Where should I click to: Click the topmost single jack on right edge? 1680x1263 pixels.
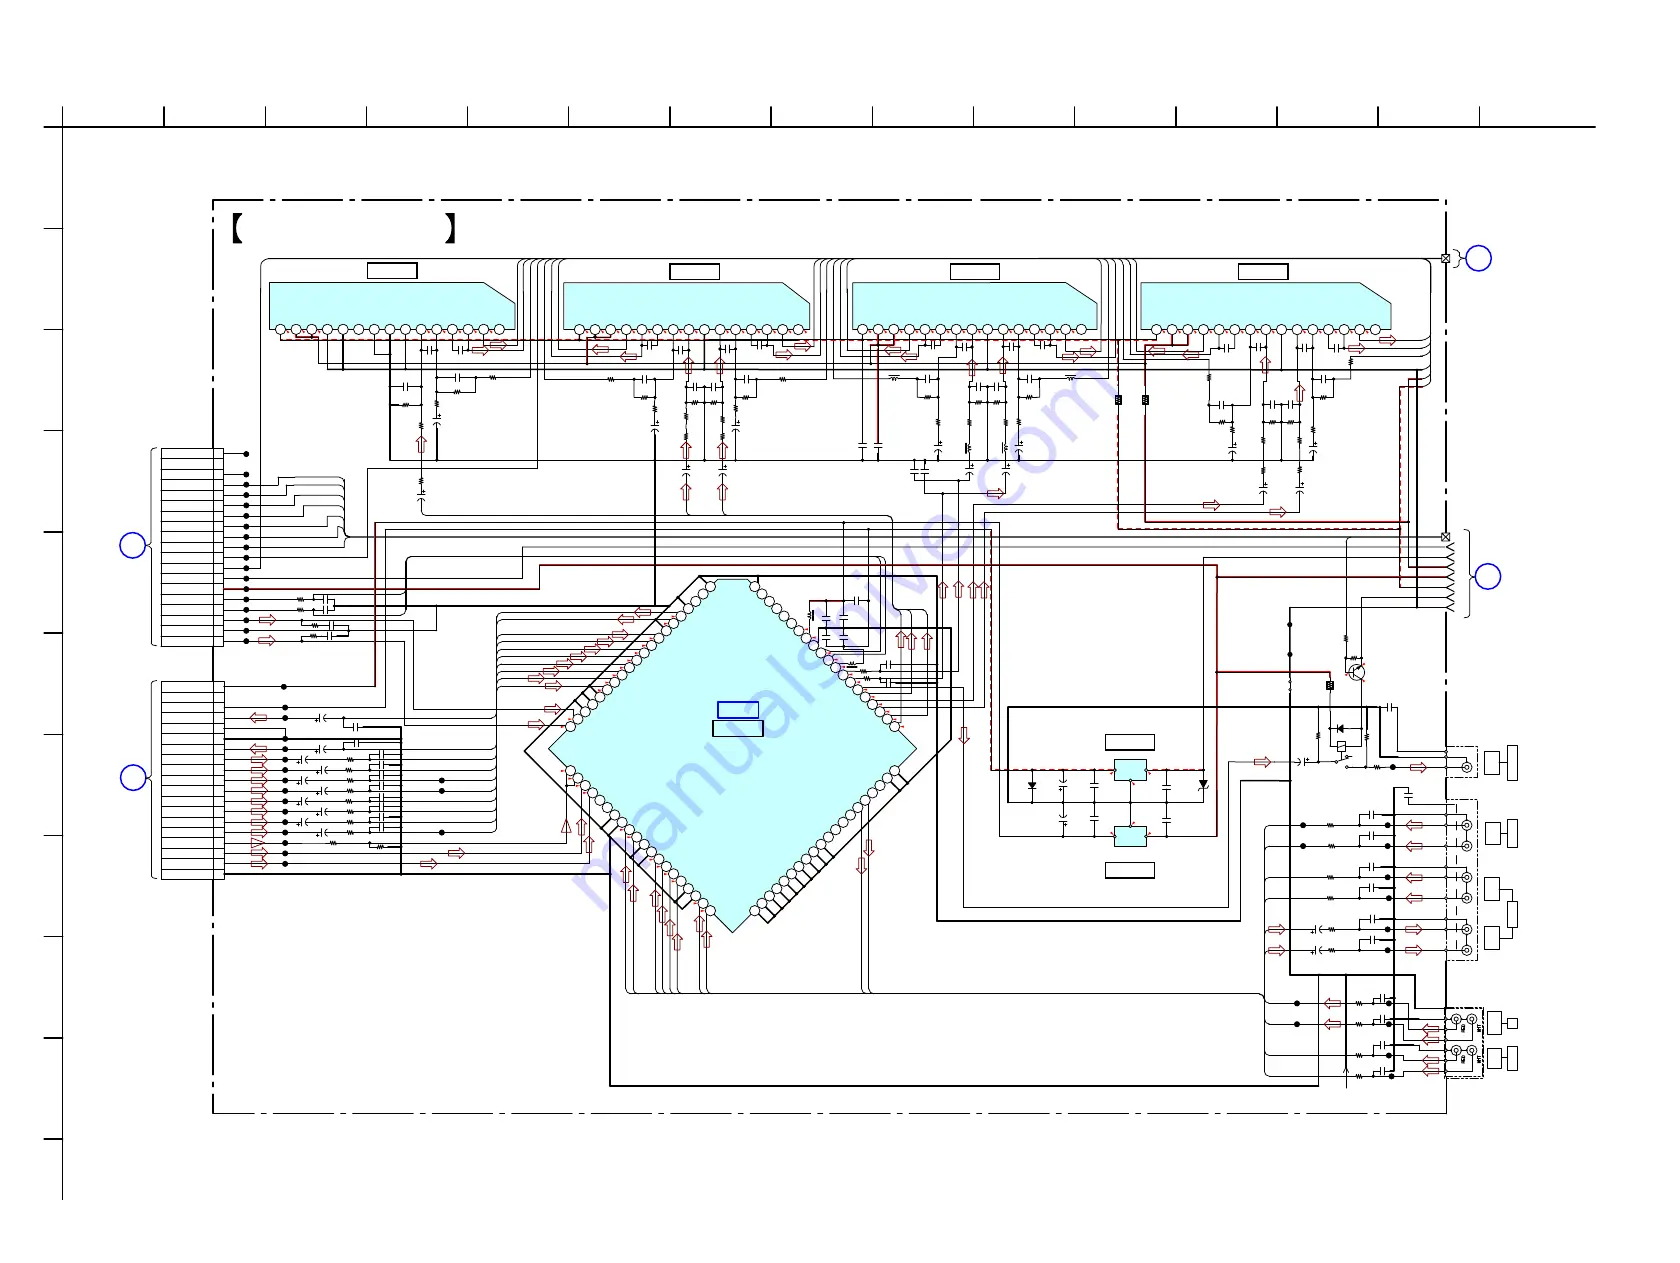pos(1467,767)
